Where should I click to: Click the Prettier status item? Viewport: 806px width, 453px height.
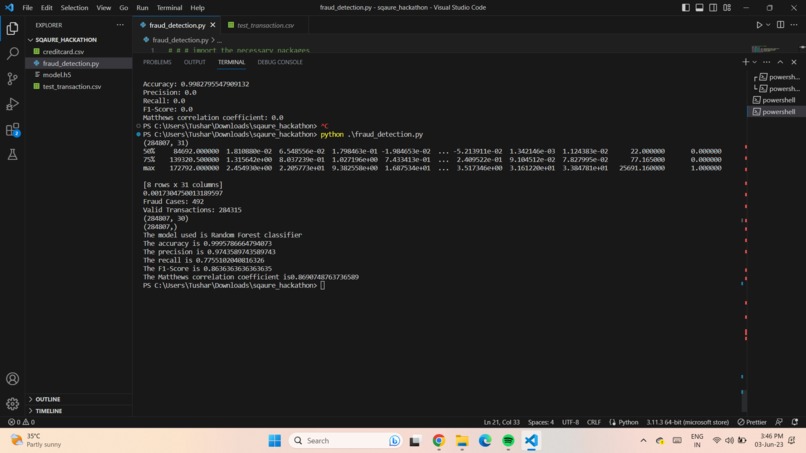click(x=752, y=422)
